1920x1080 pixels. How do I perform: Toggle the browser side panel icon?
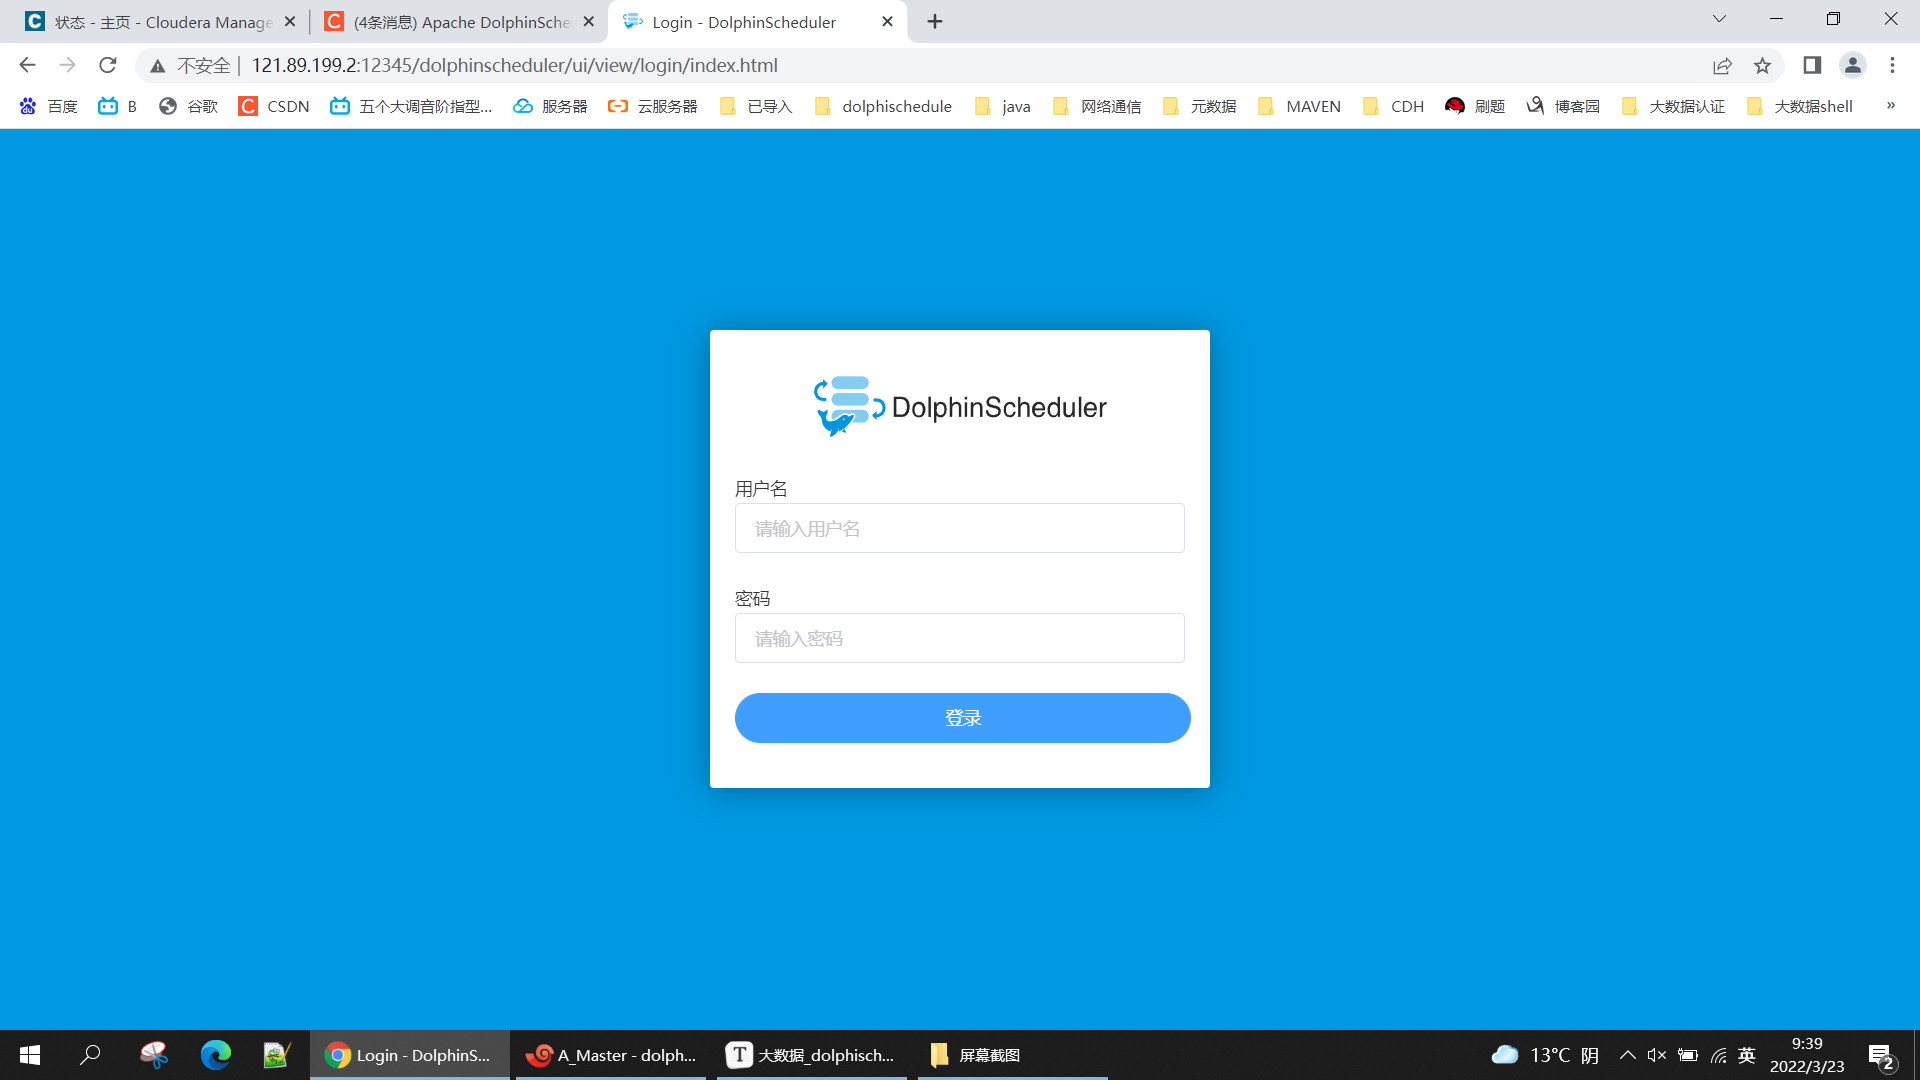[1812, 66]
